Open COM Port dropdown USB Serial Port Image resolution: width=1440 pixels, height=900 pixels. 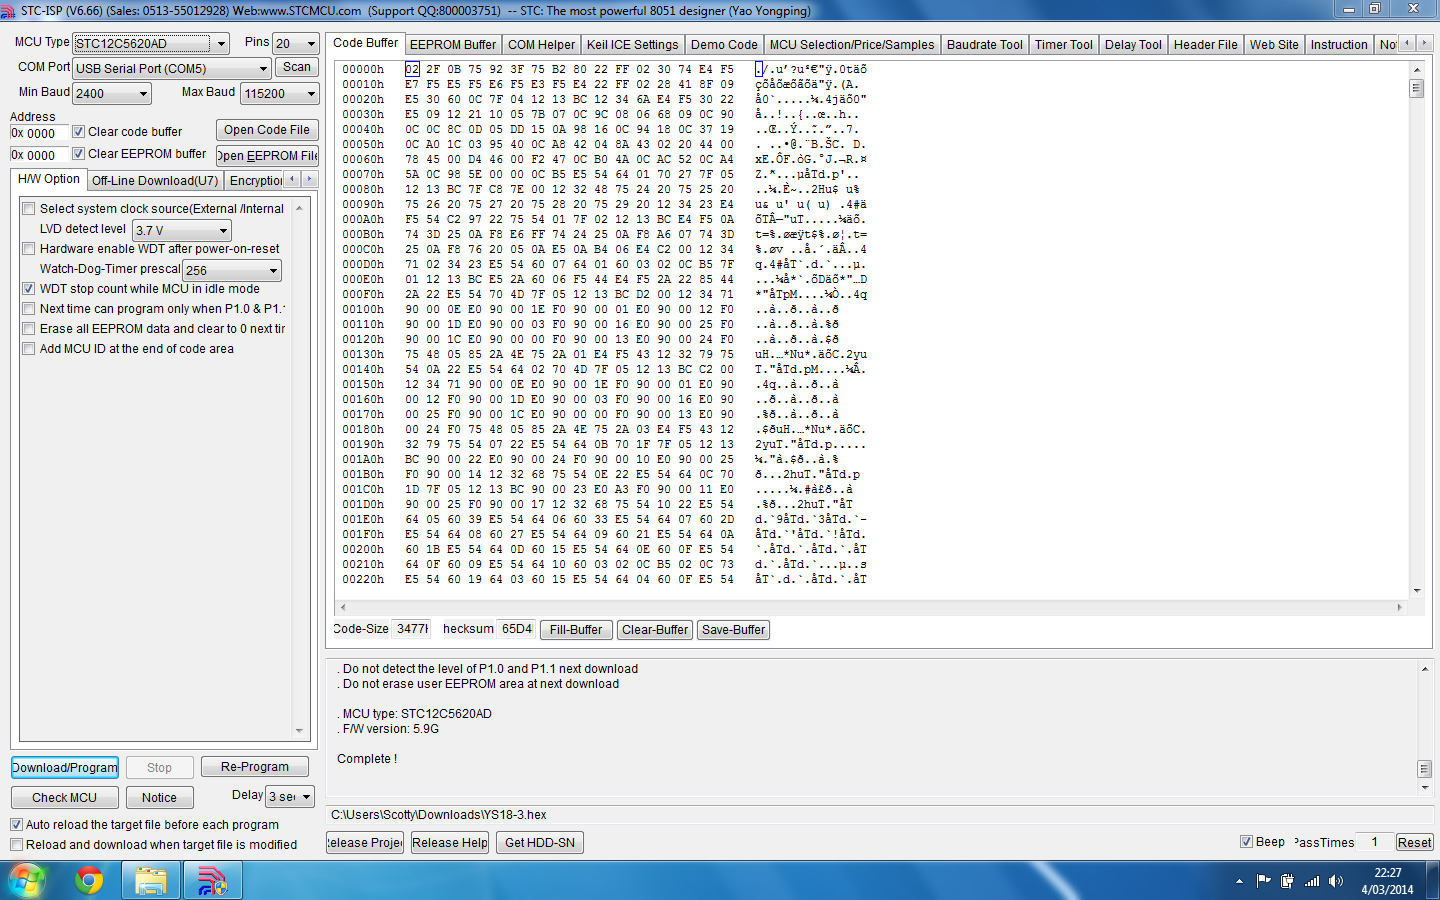(x=172, y=68)
